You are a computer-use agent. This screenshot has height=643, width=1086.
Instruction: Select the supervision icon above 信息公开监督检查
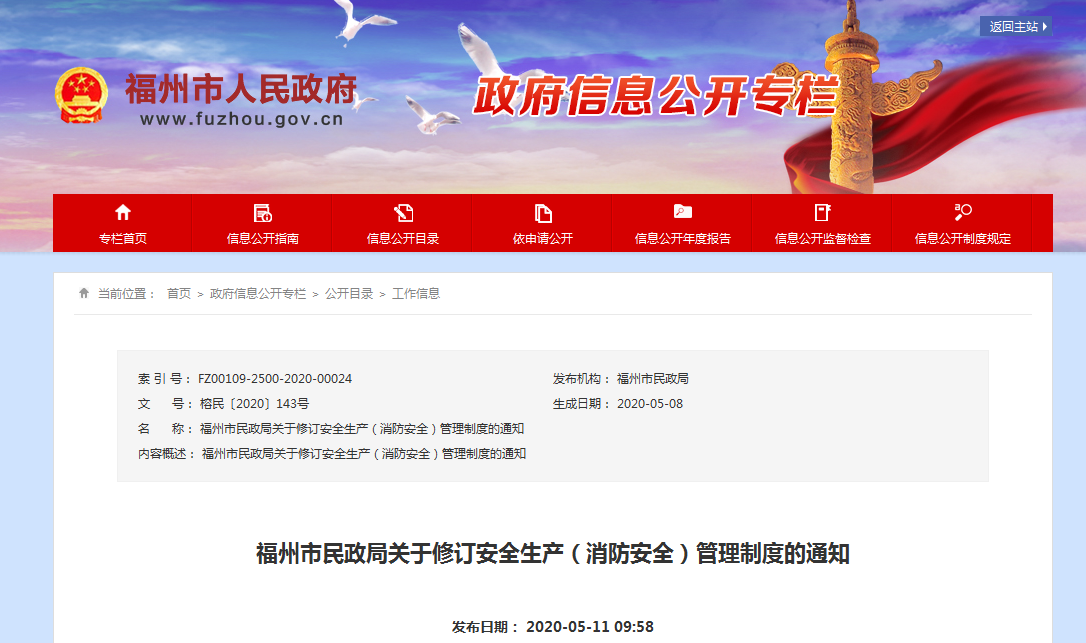pos(822,213)
